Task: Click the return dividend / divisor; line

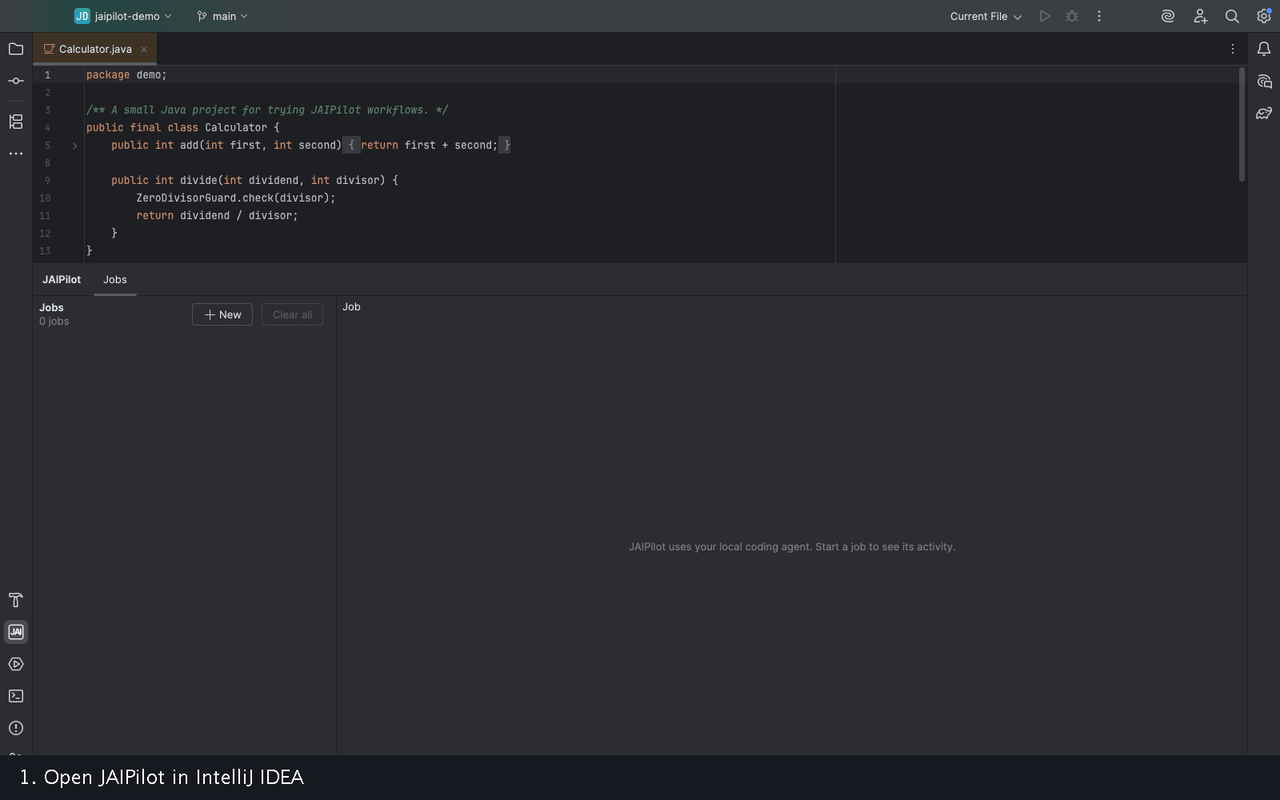Action: click(217, 215)
